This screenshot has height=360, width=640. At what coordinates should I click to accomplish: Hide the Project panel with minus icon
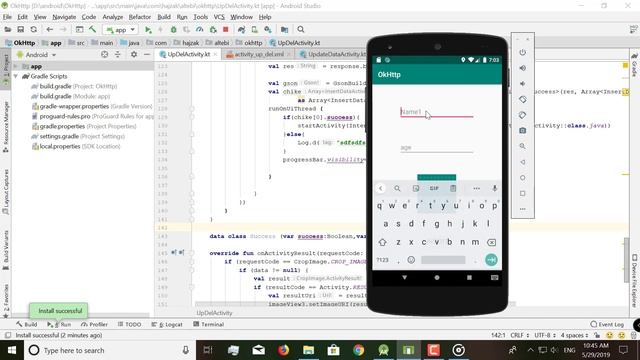[x=147, y=54]
